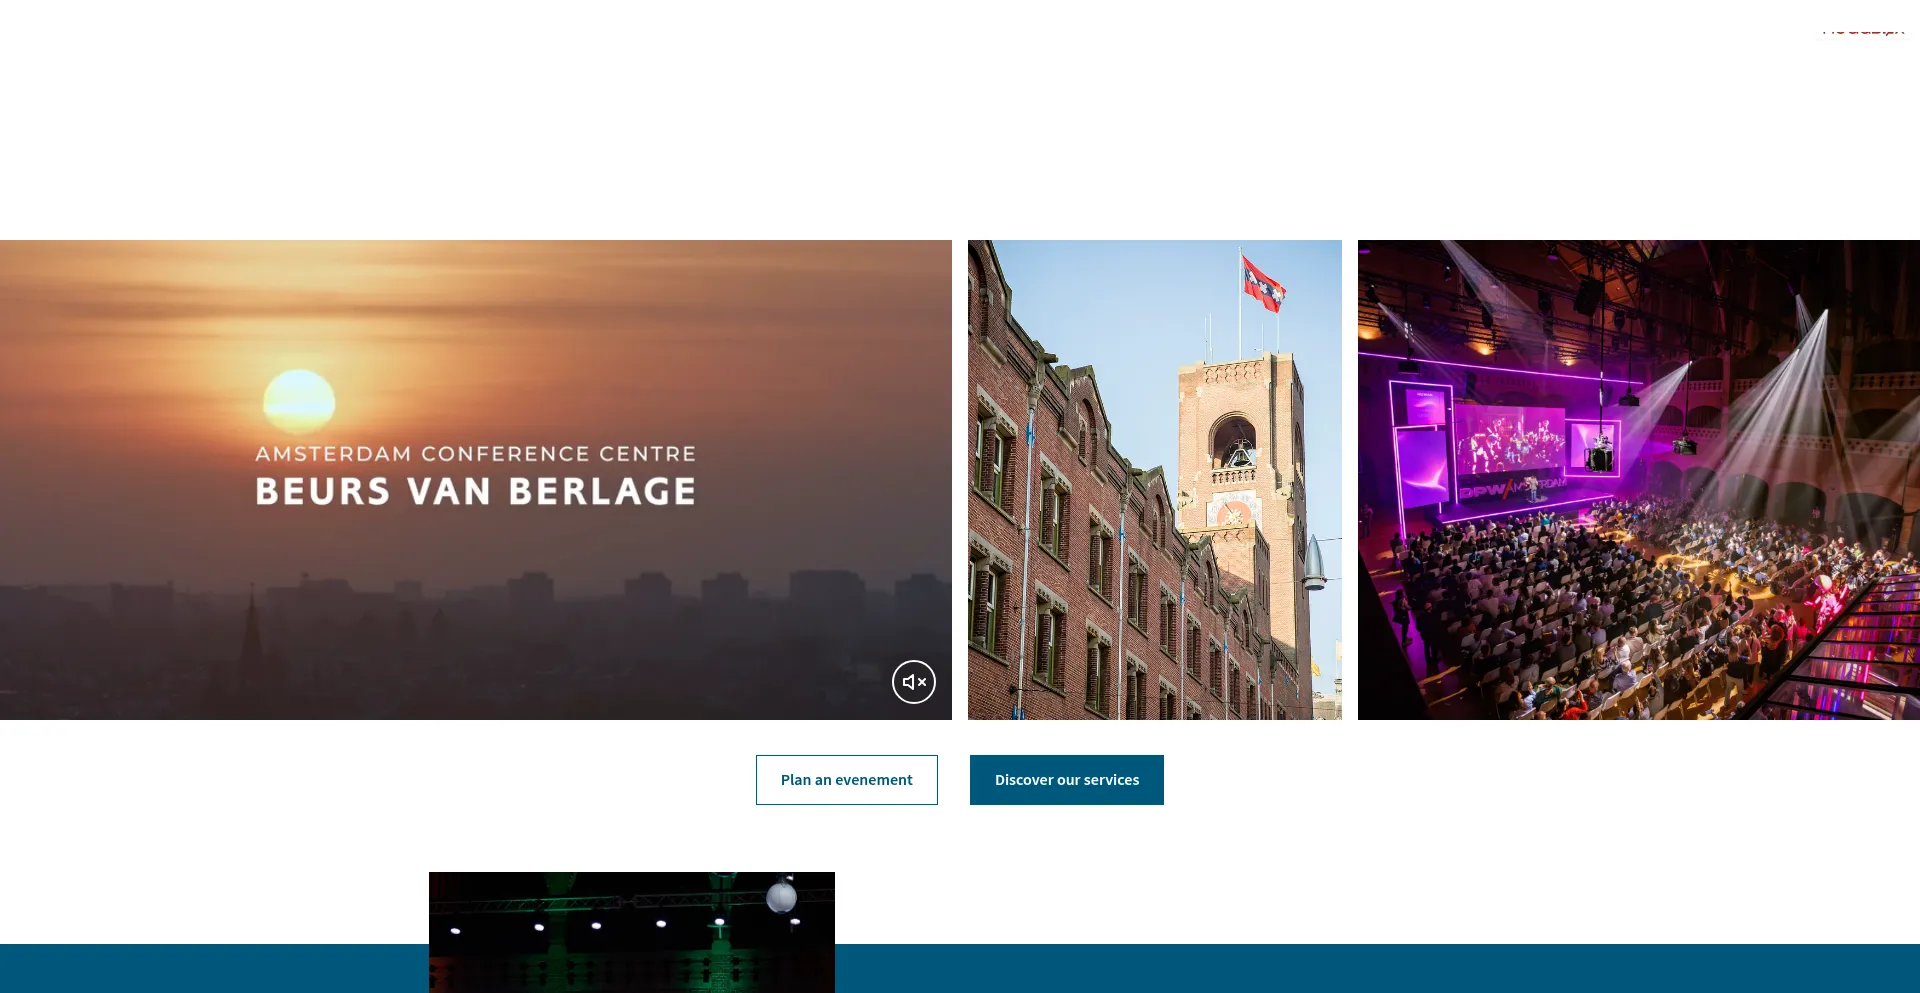1920x993 pixels.
Task: Click the stage screen in the hall photo
Action: click(1508, 440)
